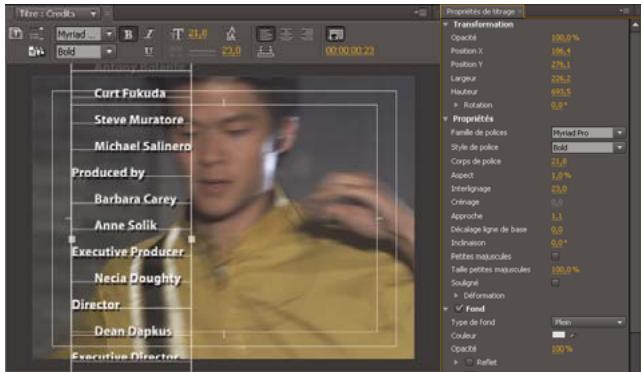Toggle Italic text formatting

click(149, 34)
